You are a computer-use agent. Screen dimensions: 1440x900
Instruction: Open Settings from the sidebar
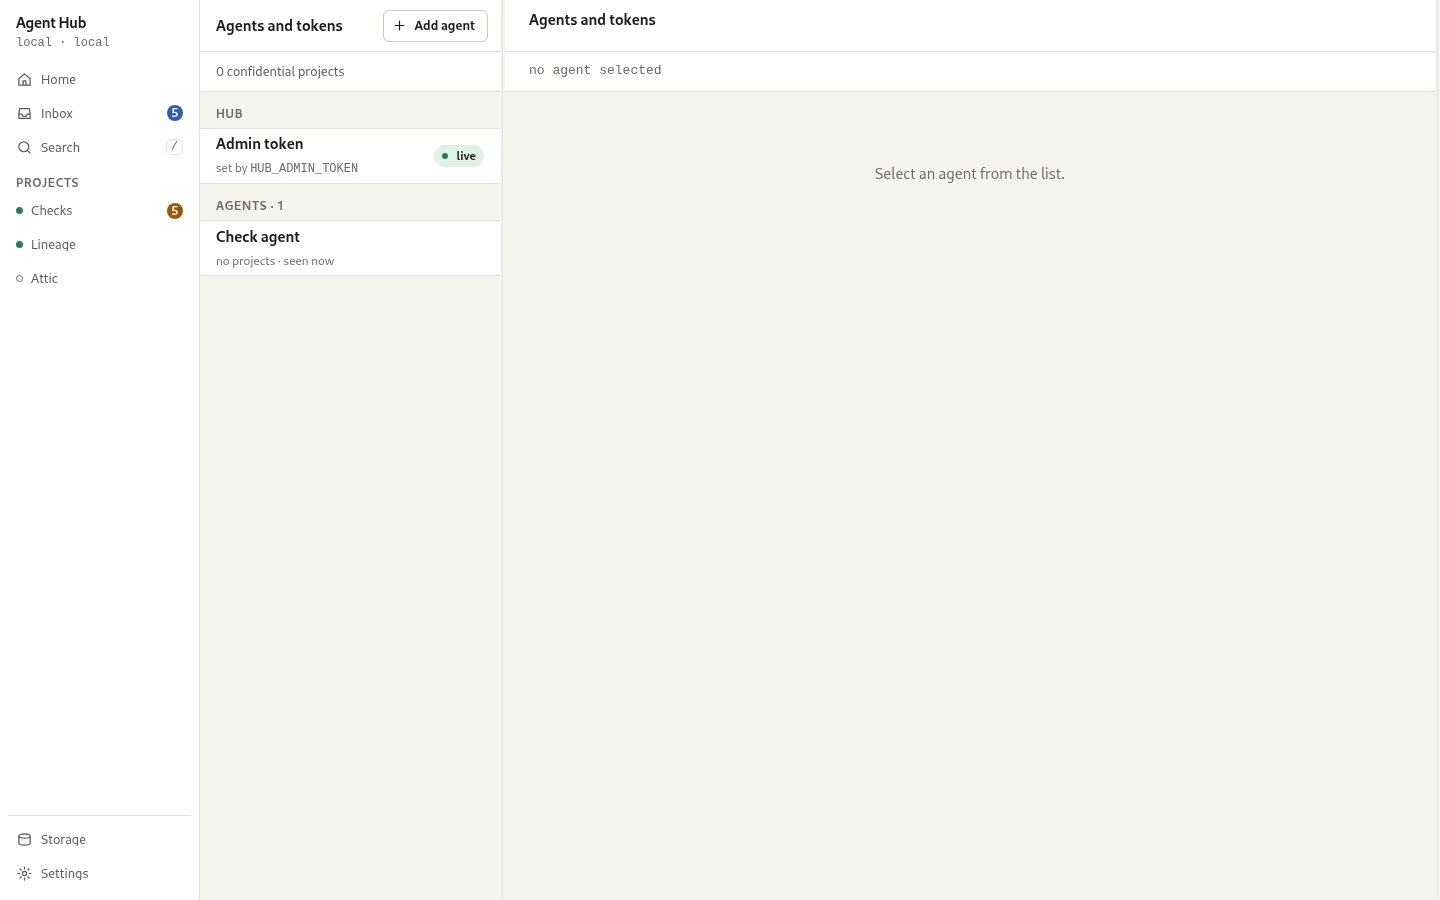tap(100, 874)
